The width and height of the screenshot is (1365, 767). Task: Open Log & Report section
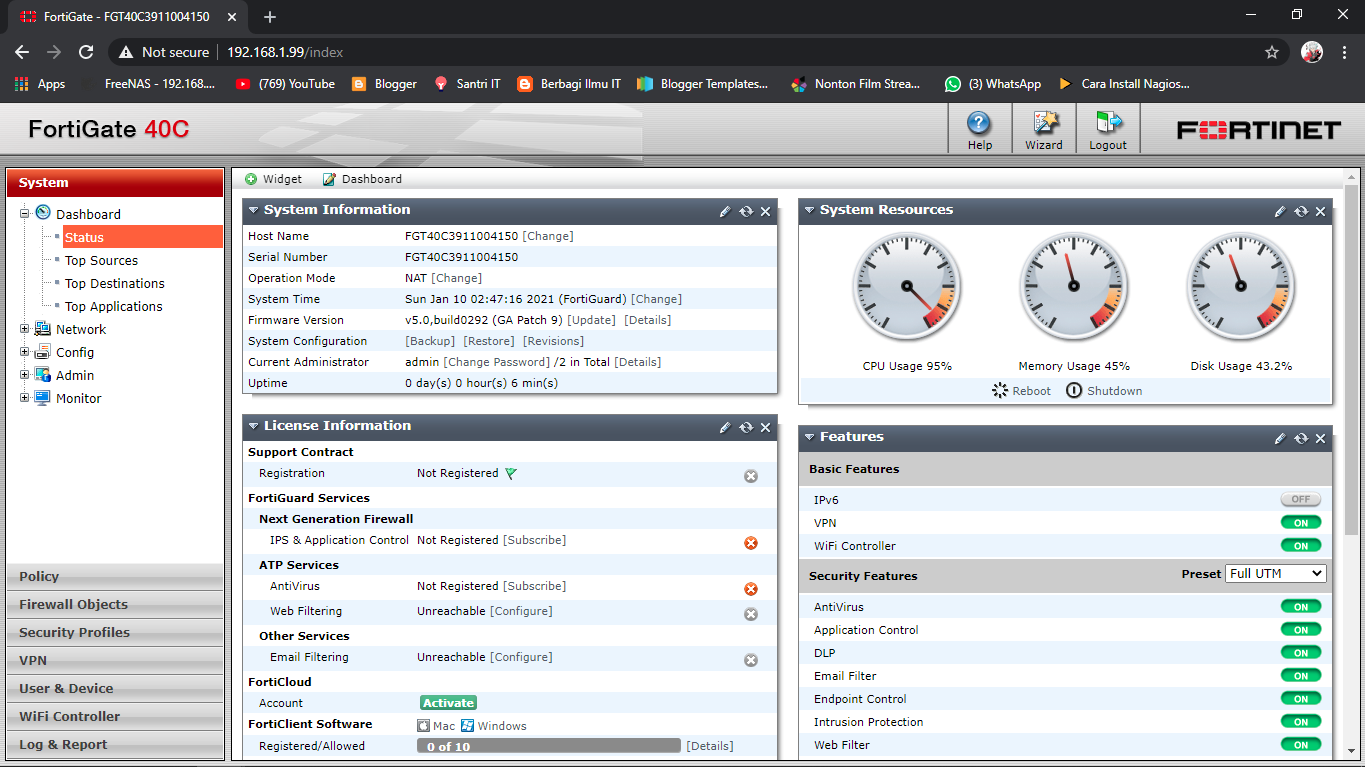point(115,744)
